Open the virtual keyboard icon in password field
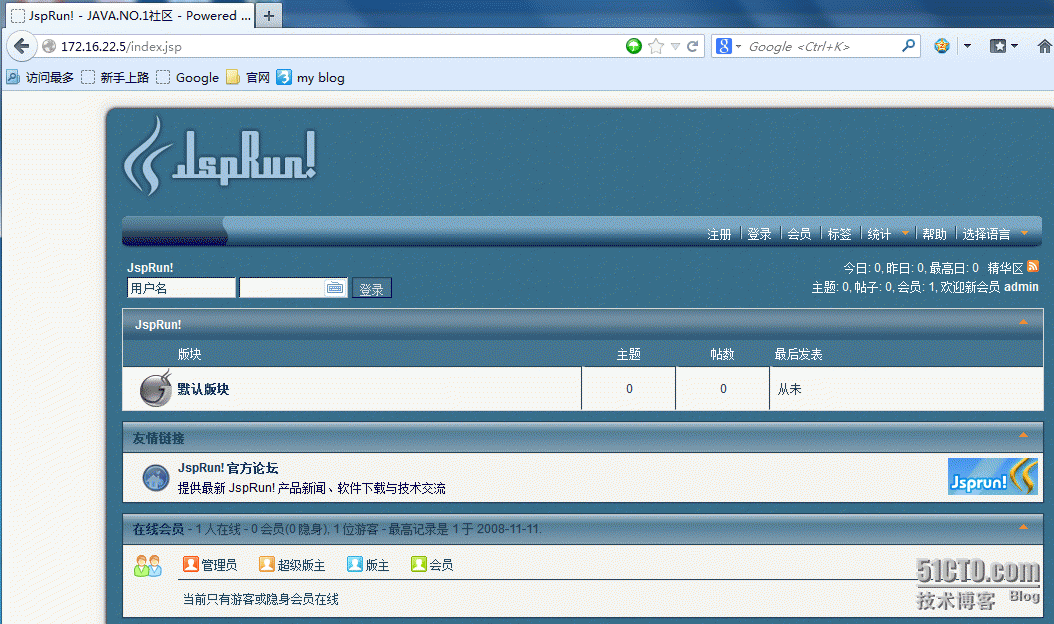Viewport: 1054px width, 624px height. (x=335, y=288)
